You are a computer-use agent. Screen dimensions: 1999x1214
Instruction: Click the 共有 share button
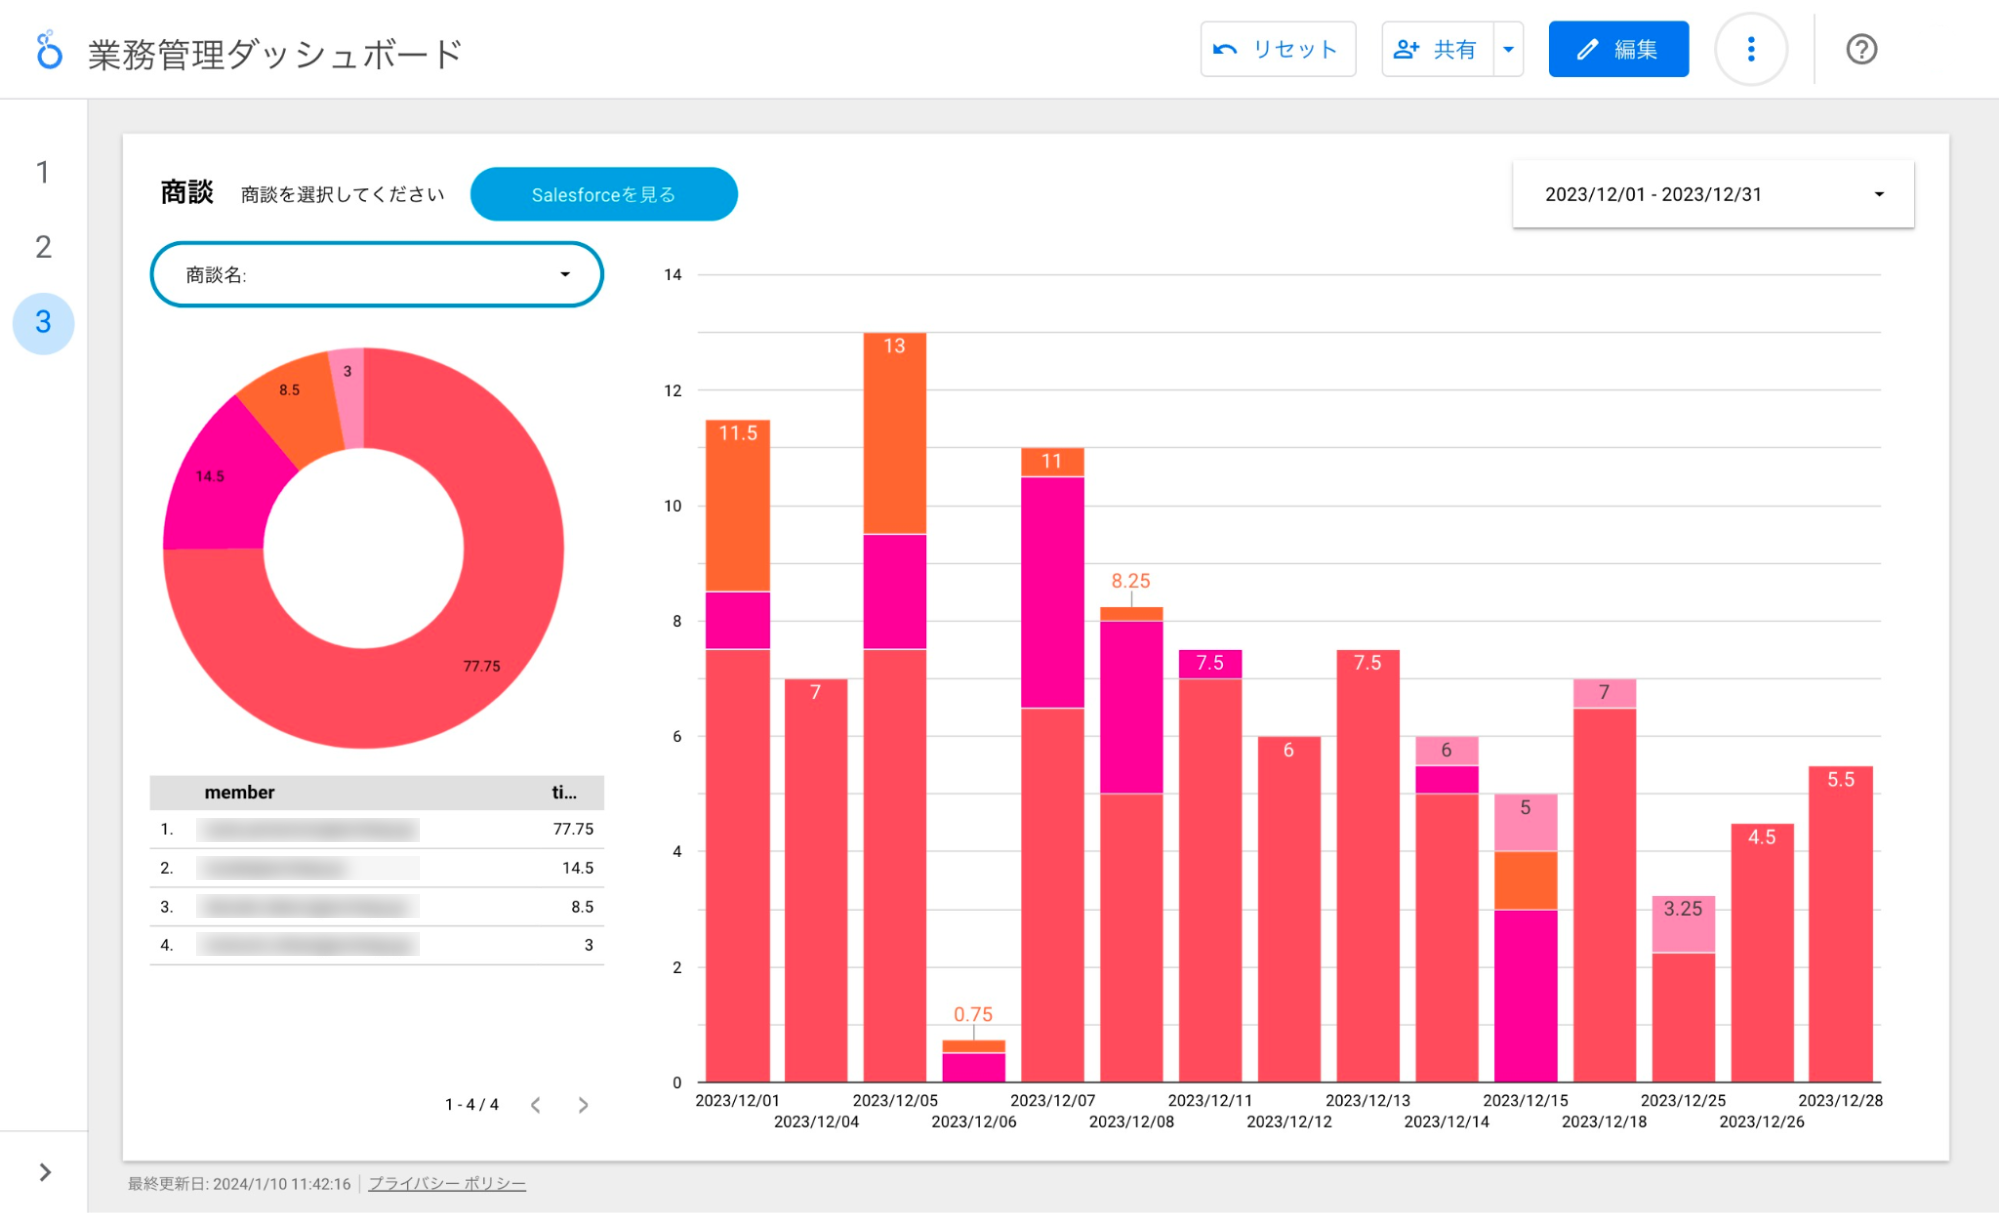pyautogui.click(x=1437, y=50)
